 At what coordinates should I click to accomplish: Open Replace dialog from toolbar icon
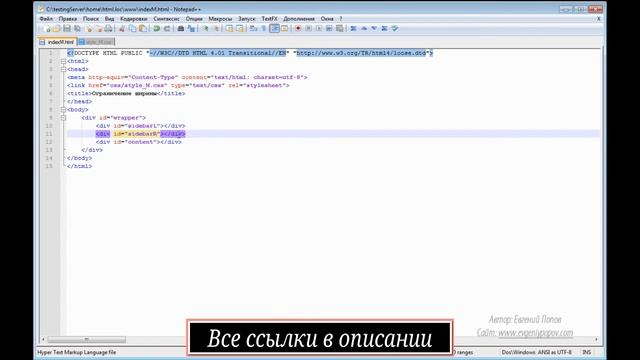coord(191,29)
